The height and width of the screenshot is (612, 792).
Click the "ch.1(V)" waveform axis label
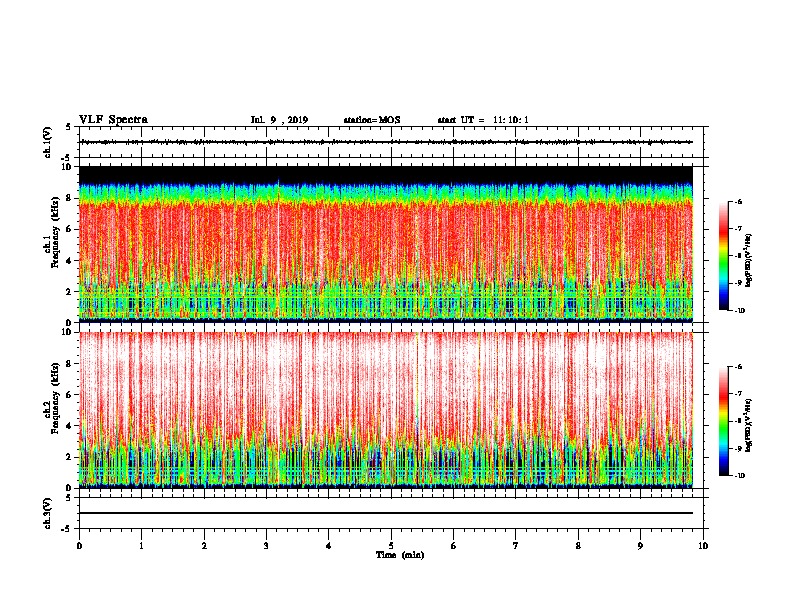pyautogui.click(x=48, y=142)
